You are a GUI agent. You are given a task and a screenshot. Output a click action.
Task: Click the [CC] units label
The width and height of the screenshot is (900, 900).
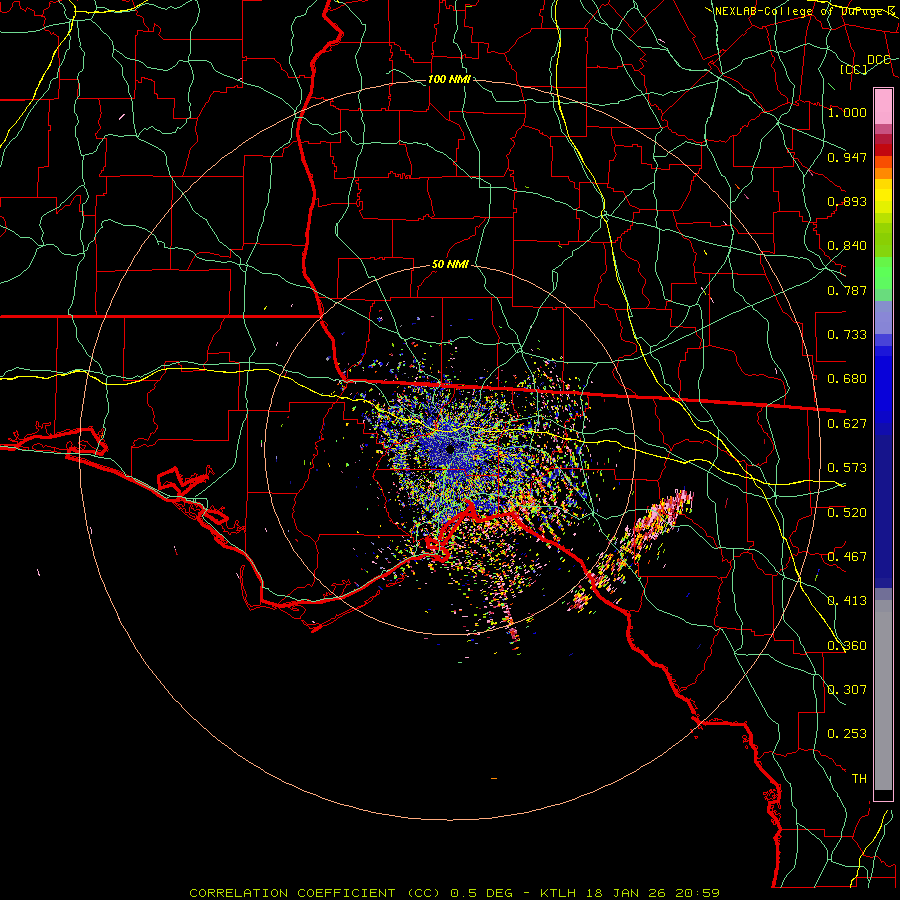pyautogui.click(x=854, y=69)
